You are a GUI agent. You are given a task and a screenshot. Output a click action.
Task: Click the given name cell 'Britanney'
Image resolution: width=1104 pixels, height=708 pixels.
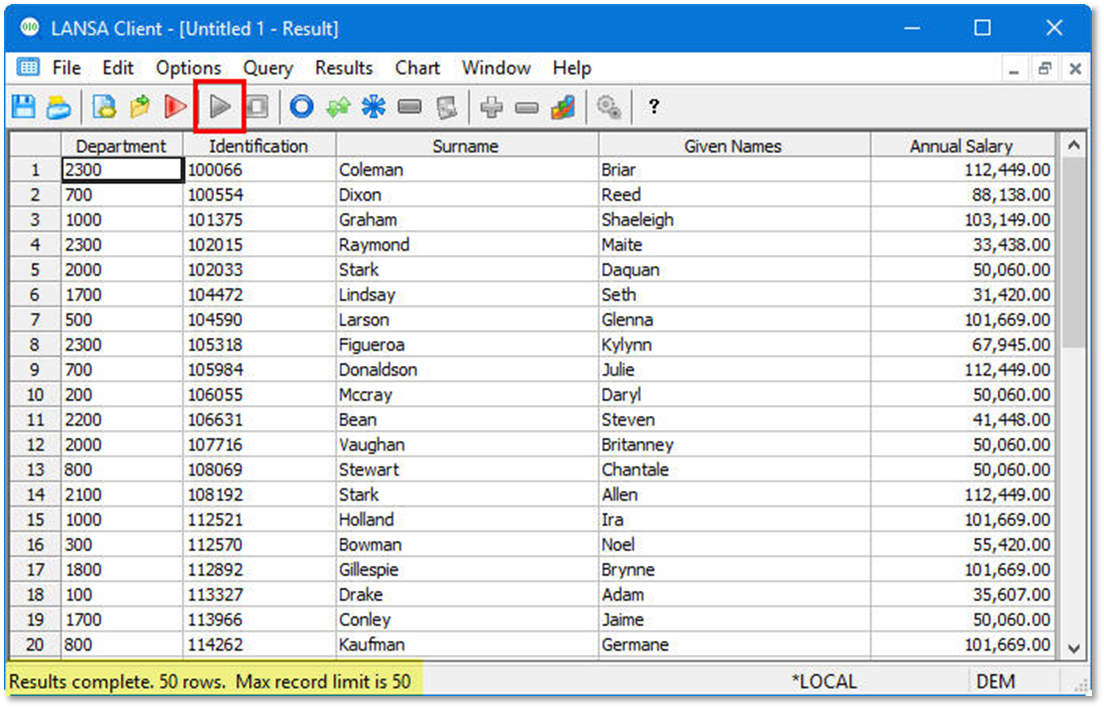tap(734, 445)
